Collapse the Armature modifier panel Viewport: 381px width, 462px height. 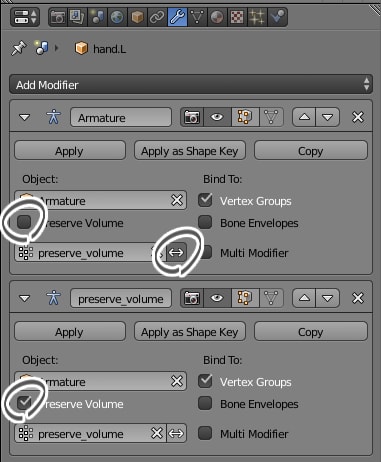tap(25, 117)
